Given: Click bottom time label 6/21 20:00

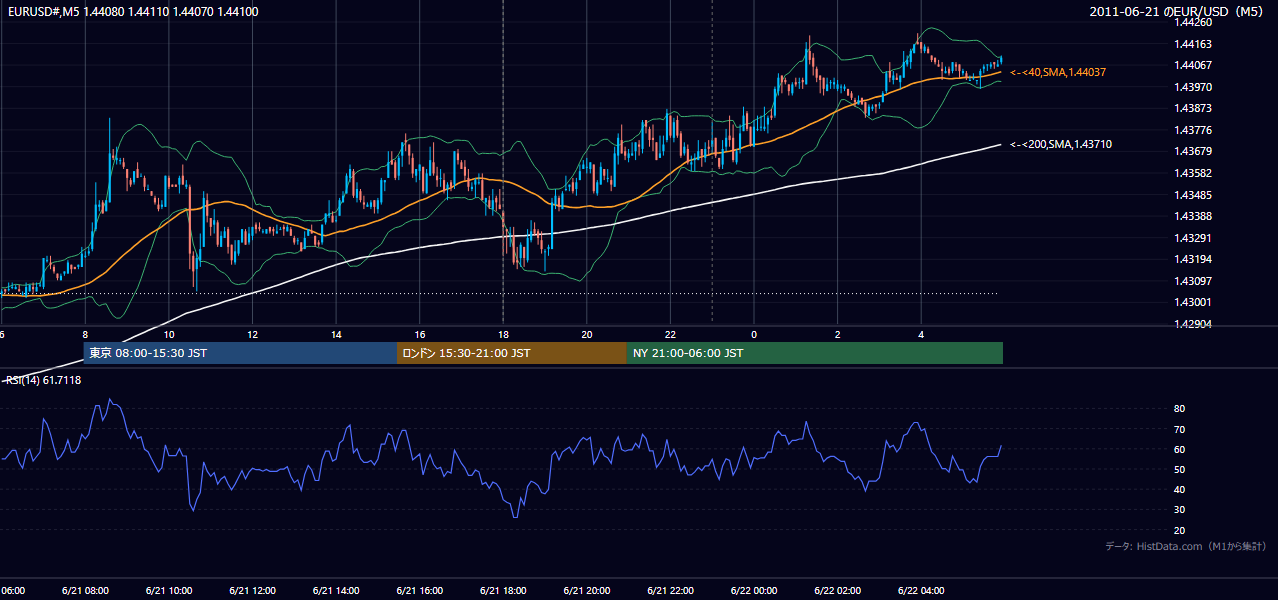Looking at the screenshot, I should point(587,591).
